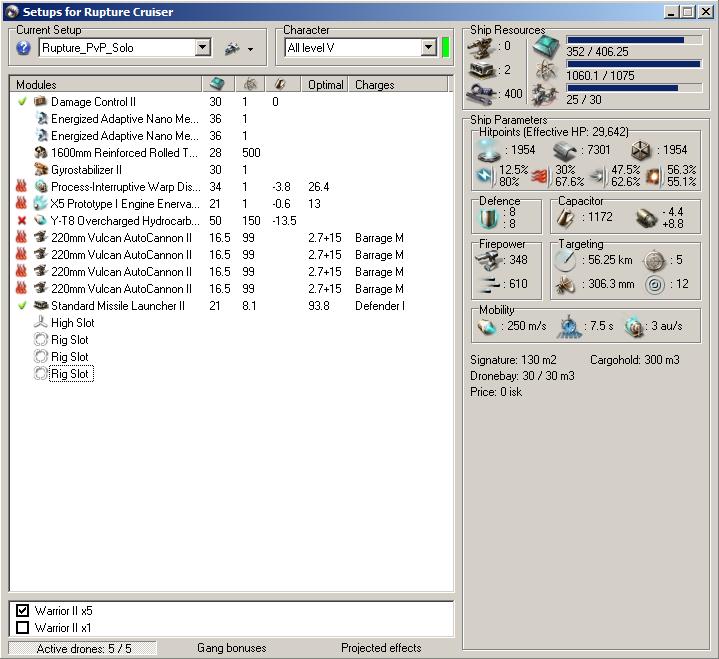Image resolution: width=719 pixels, height=659 pixels.
Task: Toggle the overheat status on X5 Prototype Engine Enervator
Action: tap(21, 203)
